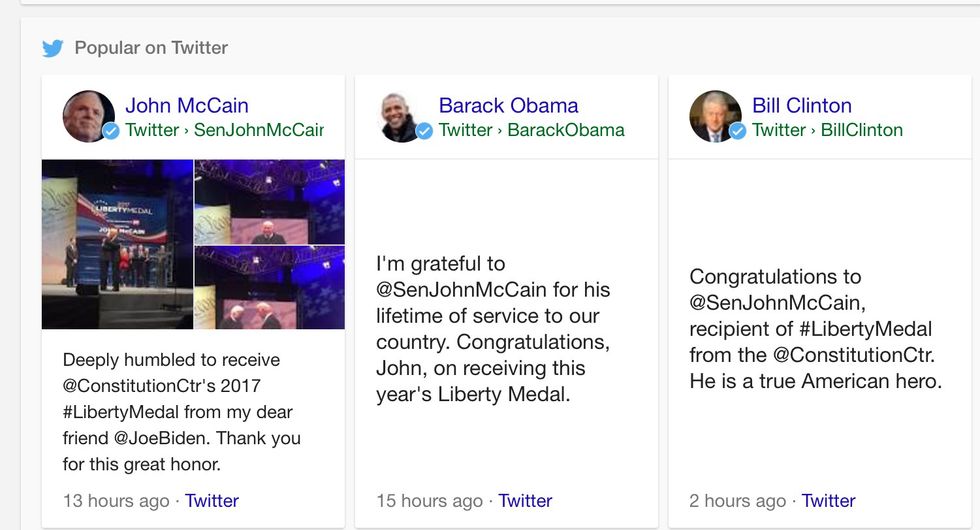Click Obama's tweet text about Liberty Medal
This screenshot has height=530, width=980.
point(494,329)
